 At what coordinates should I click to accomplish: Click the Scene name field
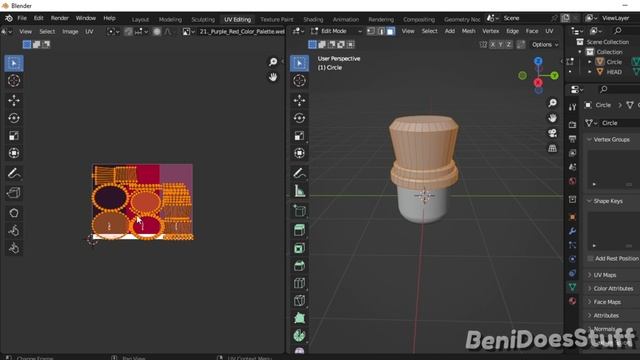tap(526, 18)
